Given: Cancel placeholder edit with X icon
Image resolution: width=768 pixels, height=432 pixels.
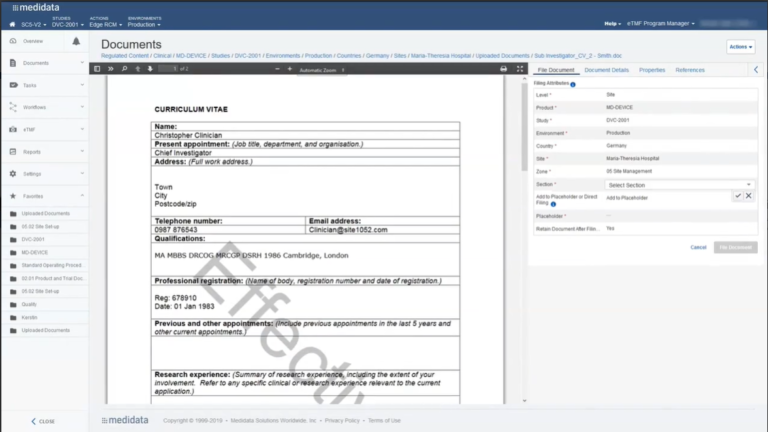Looking at the screenshot, I should tap(748, 196).
